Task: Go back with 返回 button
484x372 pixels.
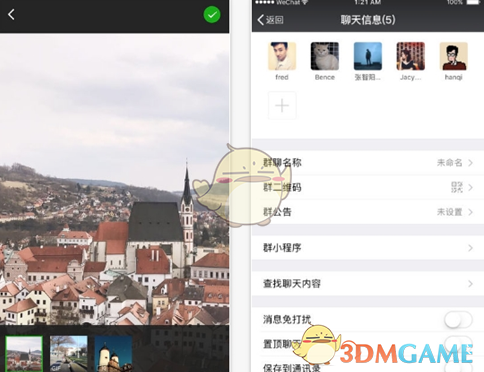Action: (270, 20)
